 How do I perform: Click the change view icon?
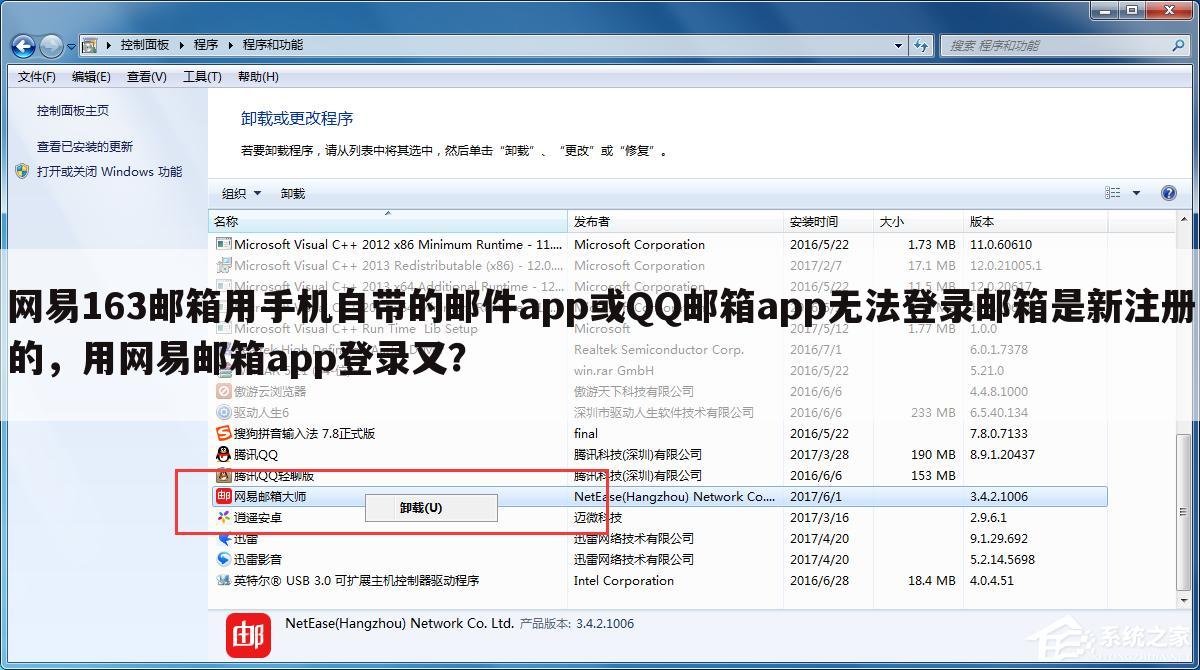click(1113, 193)
